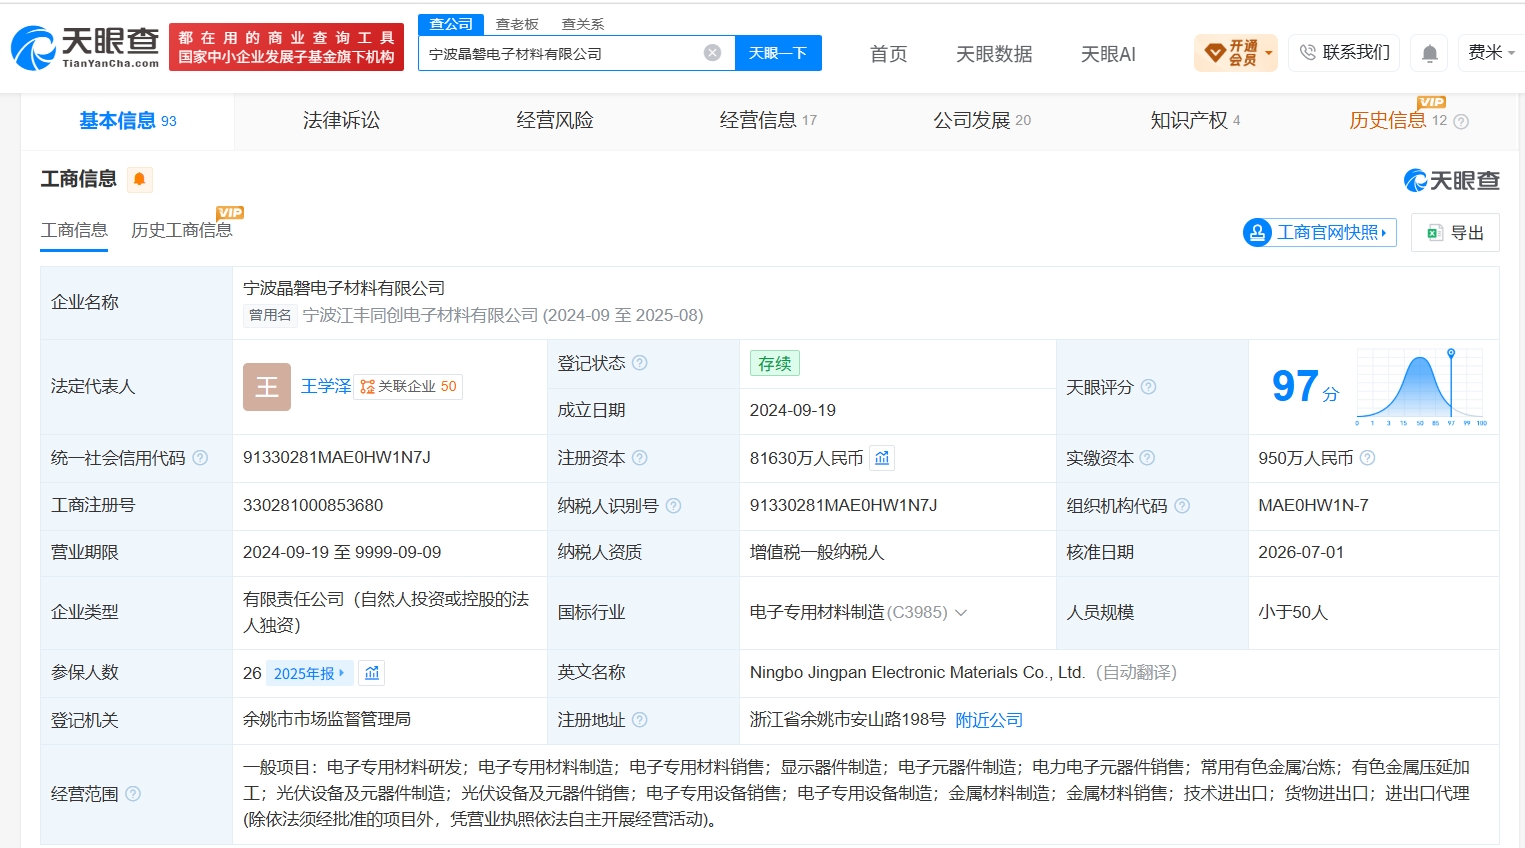Click 工商官网快照 snapshot button
Image resolution: width=1525 pixels, height=848 pixels.
pos(1319,233)
